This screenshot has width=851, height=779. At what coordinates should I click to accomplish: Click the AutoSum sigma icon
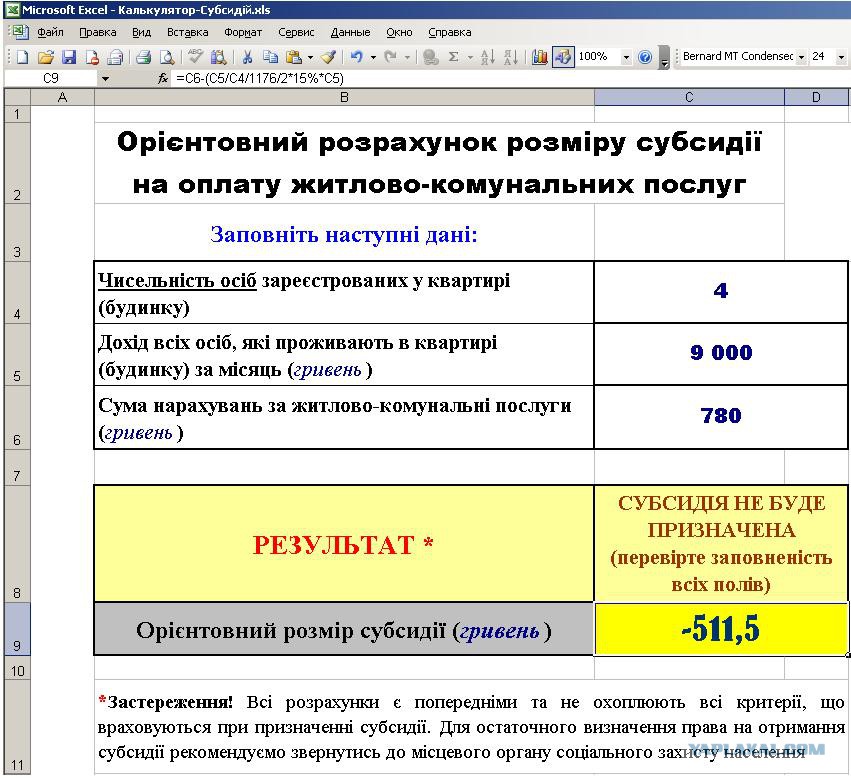click(x=454, y=57)
